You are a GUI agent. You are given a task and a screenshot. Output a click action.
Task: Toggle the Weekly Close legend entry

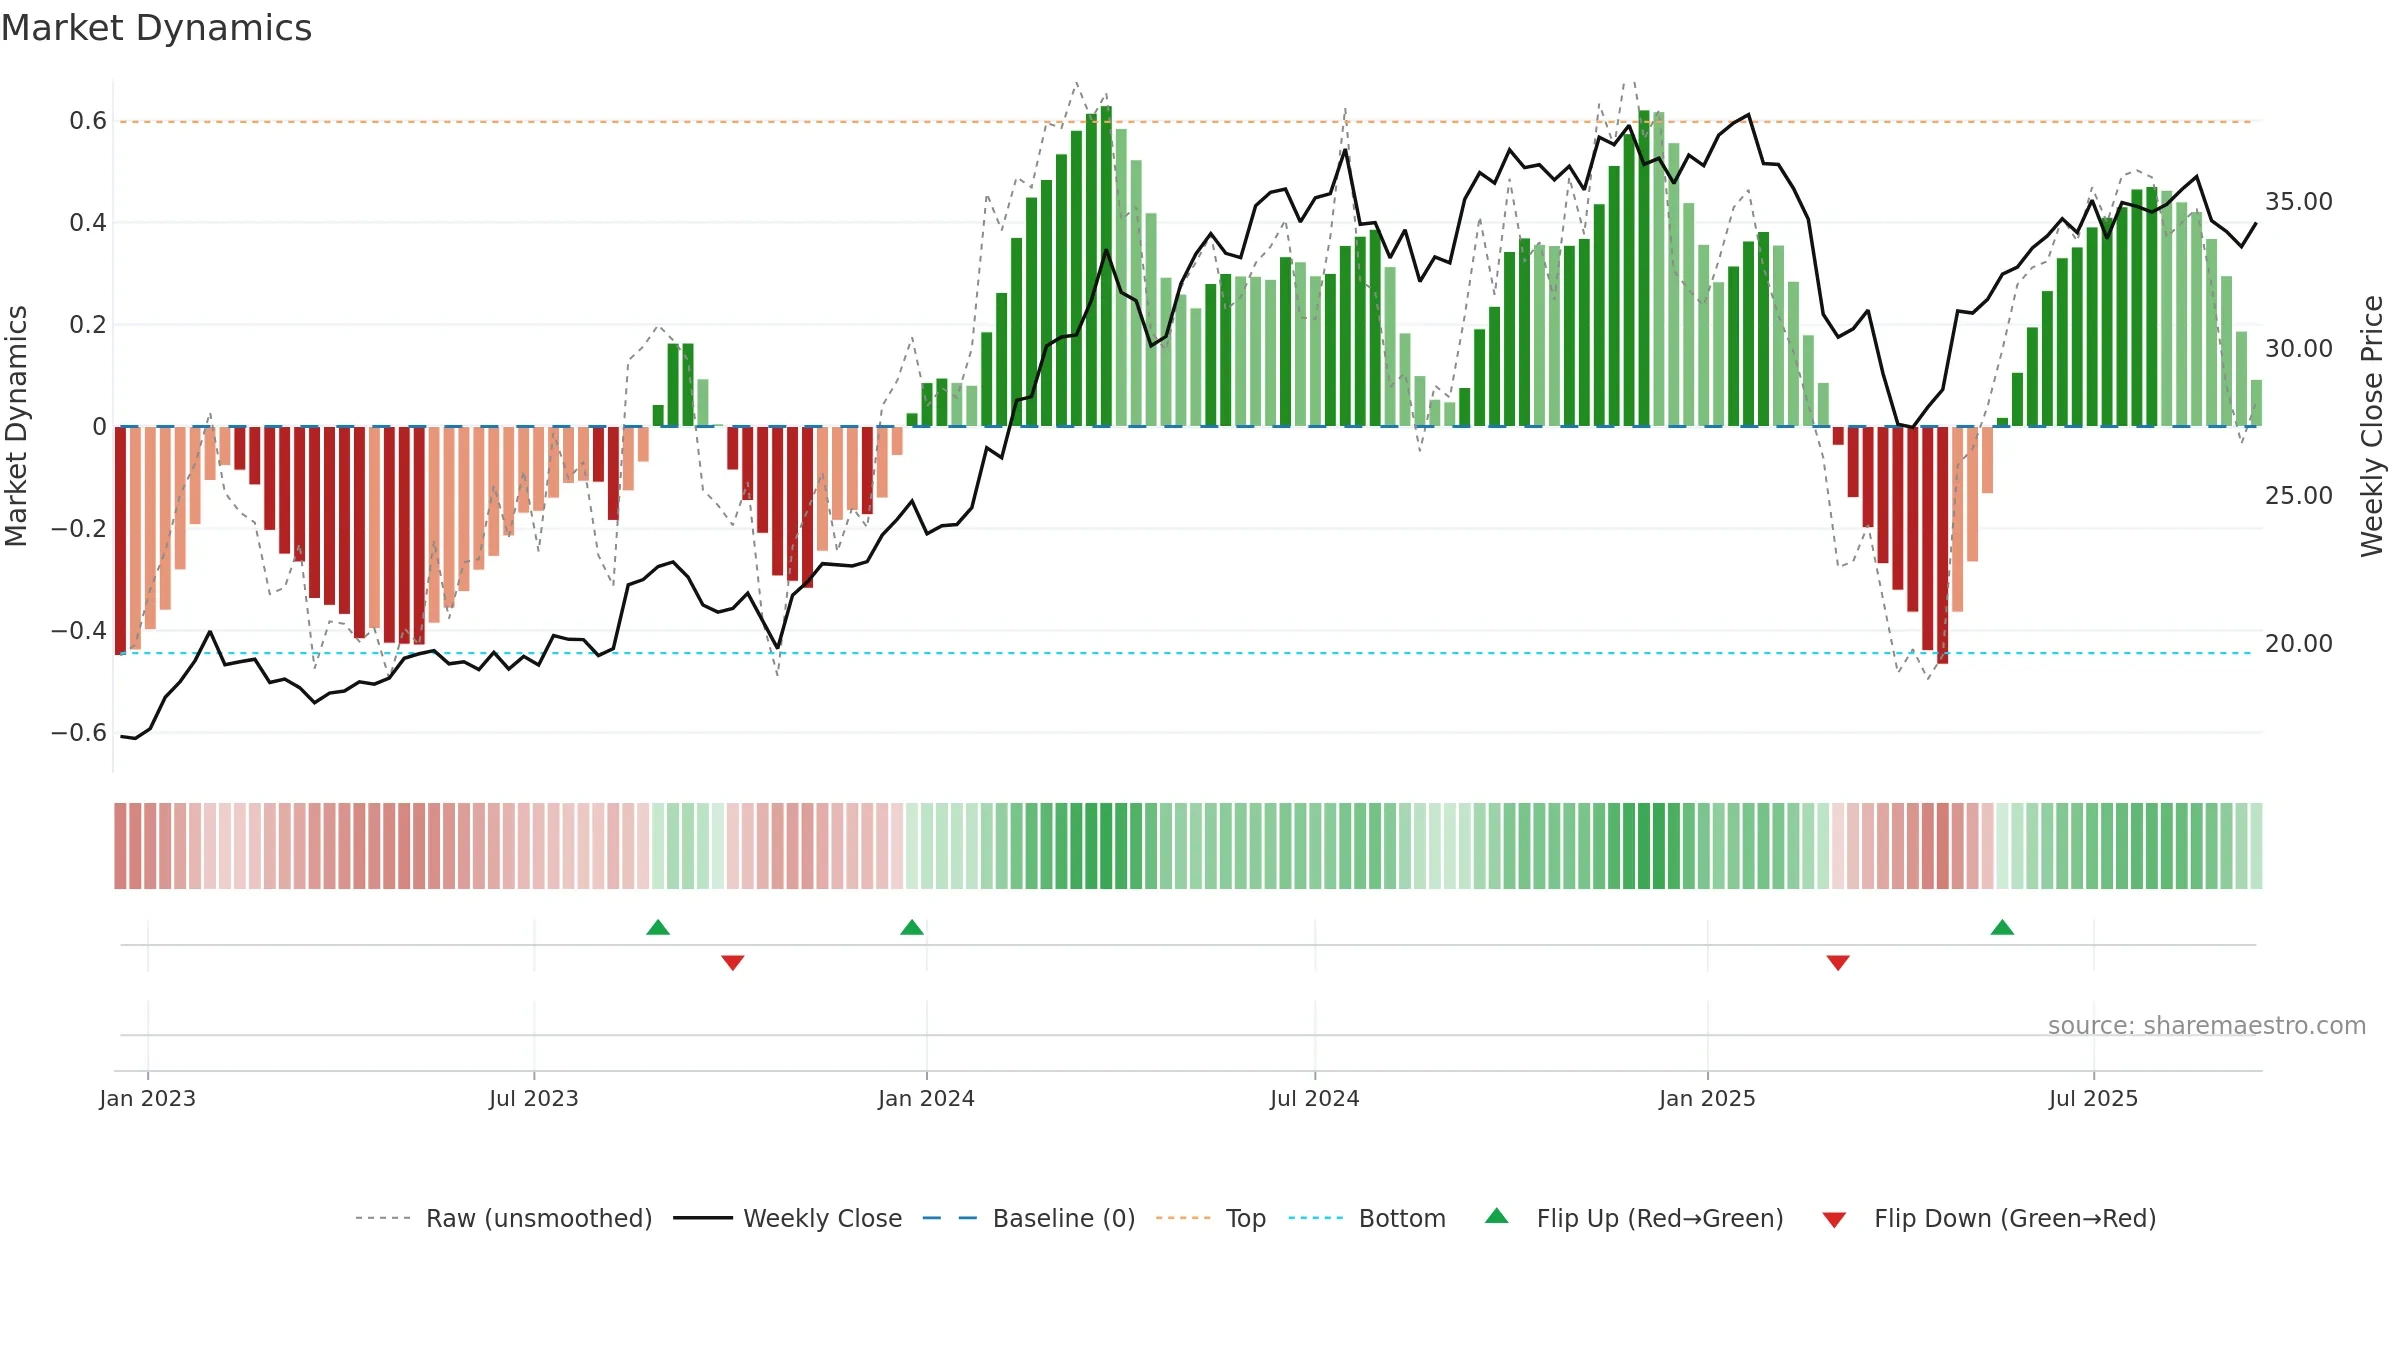point(787,1218)
